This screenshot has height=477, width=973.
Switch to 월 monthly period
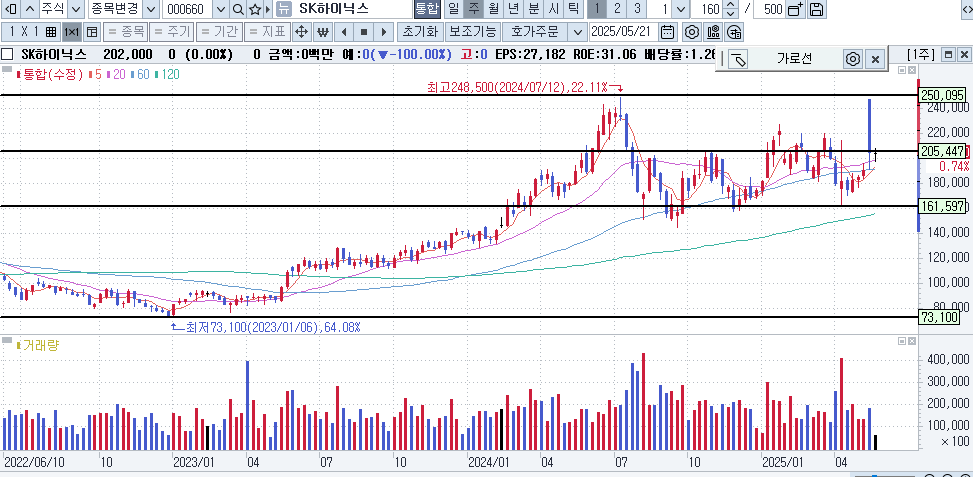(x=493, y=9)
